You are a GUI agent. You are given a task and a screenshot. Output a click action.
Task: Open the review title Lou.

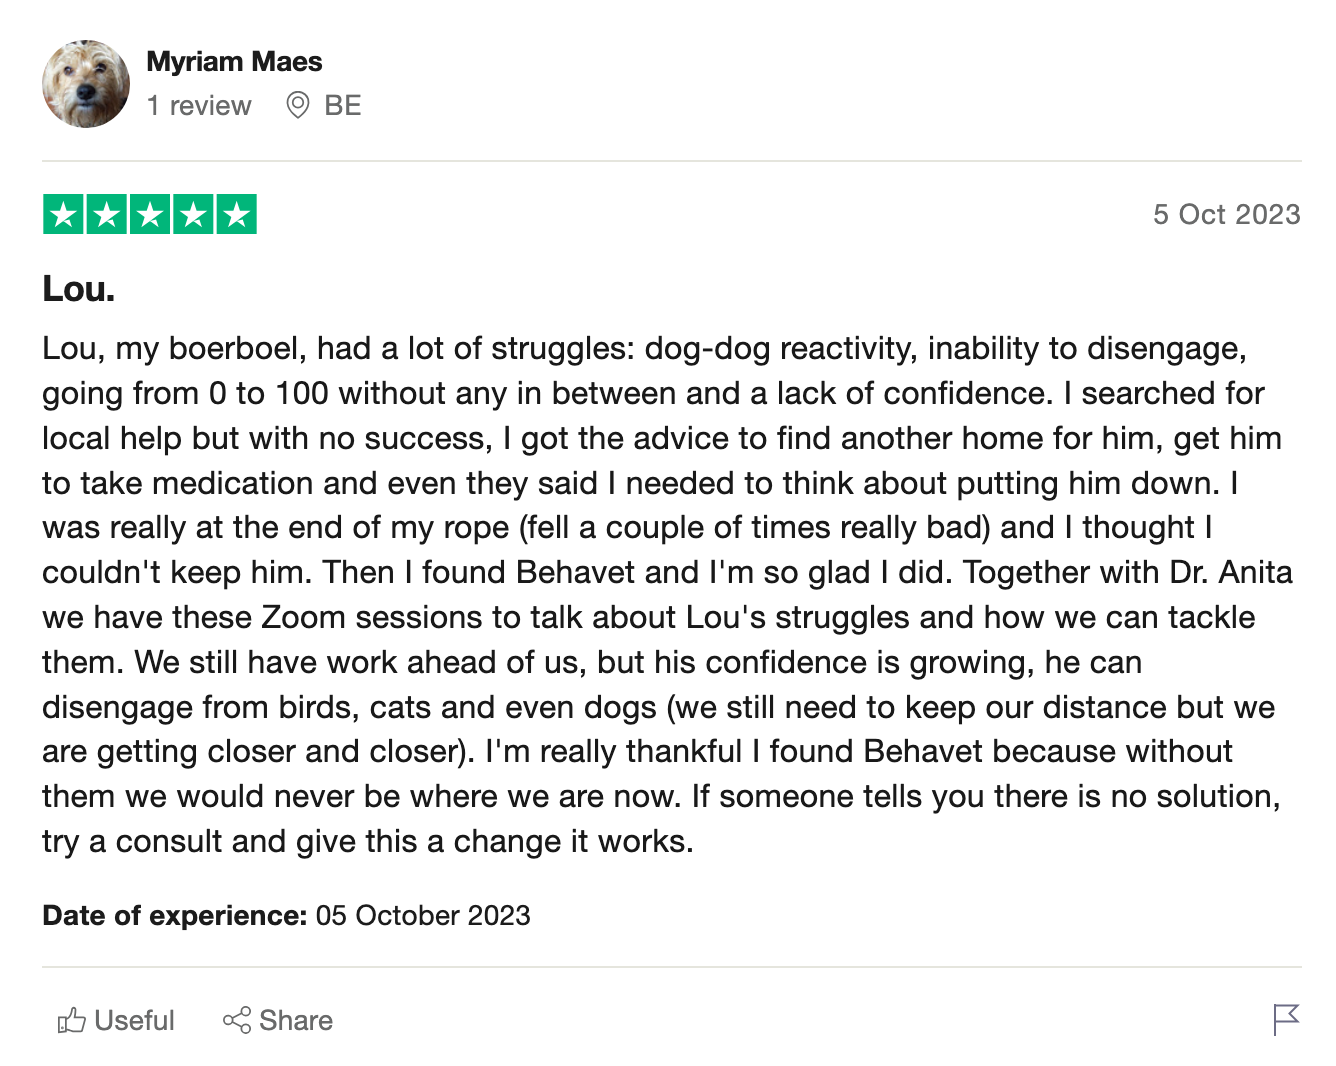tap(79, 289)
